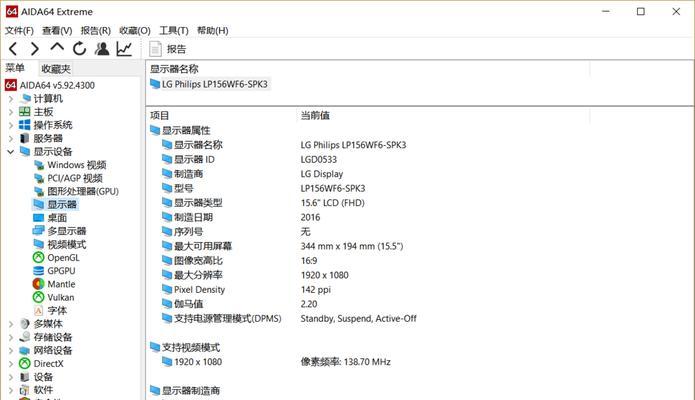Viewport: 695px width, 400px height.
Task: Select 视频模式 in the tree
Action: click(x=66, y=244)
